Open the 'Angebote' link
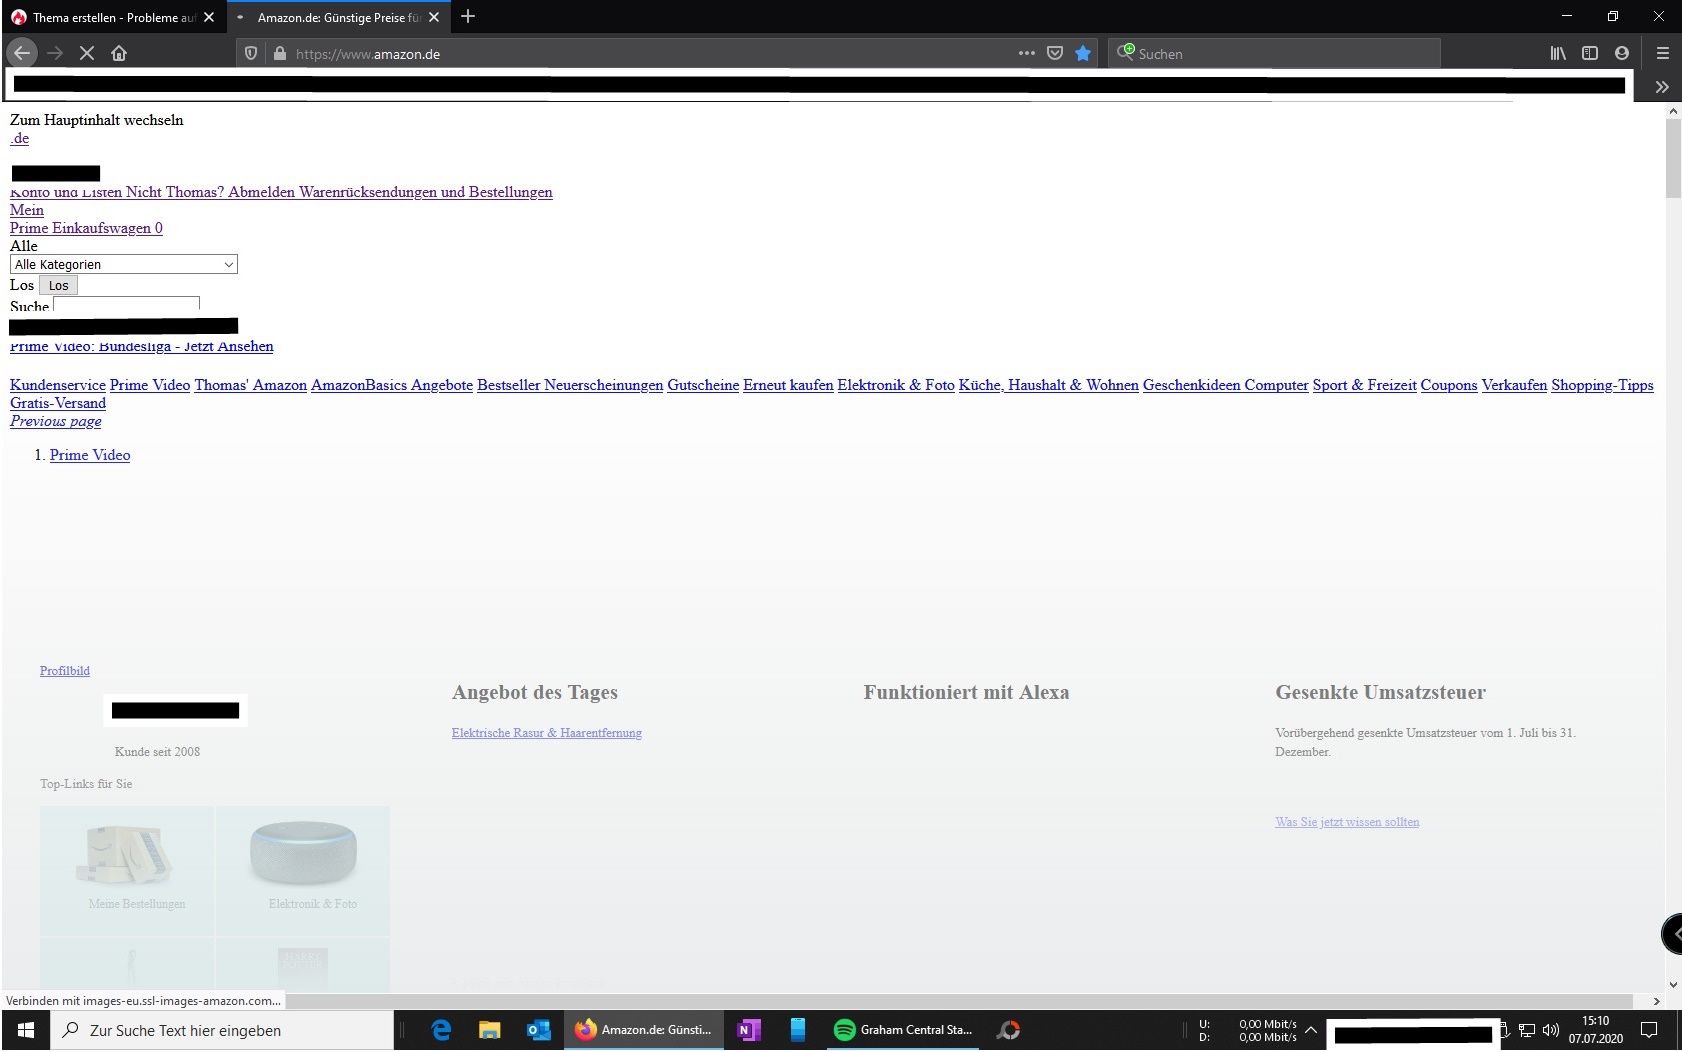Viewport: 1682px width, 1052px height. pos(442,385)
